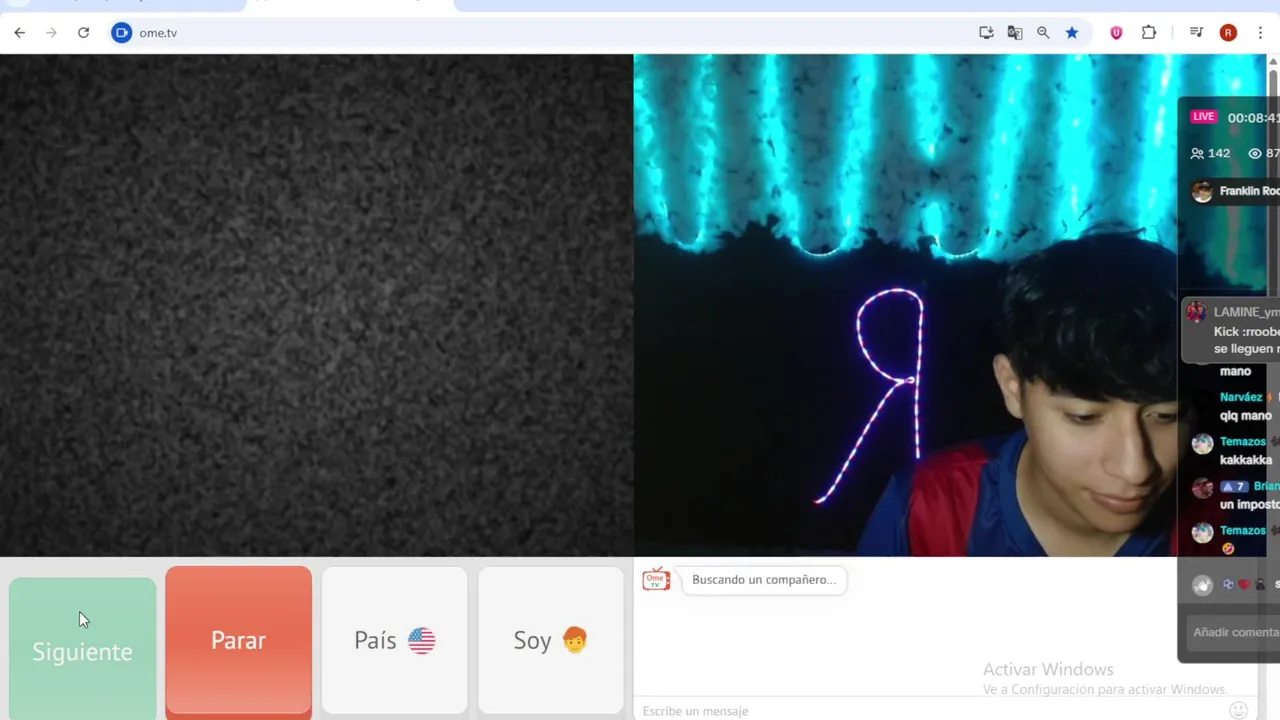Click Narváez username in chat
Viewport: 1280px width, 720px height.
tap(1240, 397)
